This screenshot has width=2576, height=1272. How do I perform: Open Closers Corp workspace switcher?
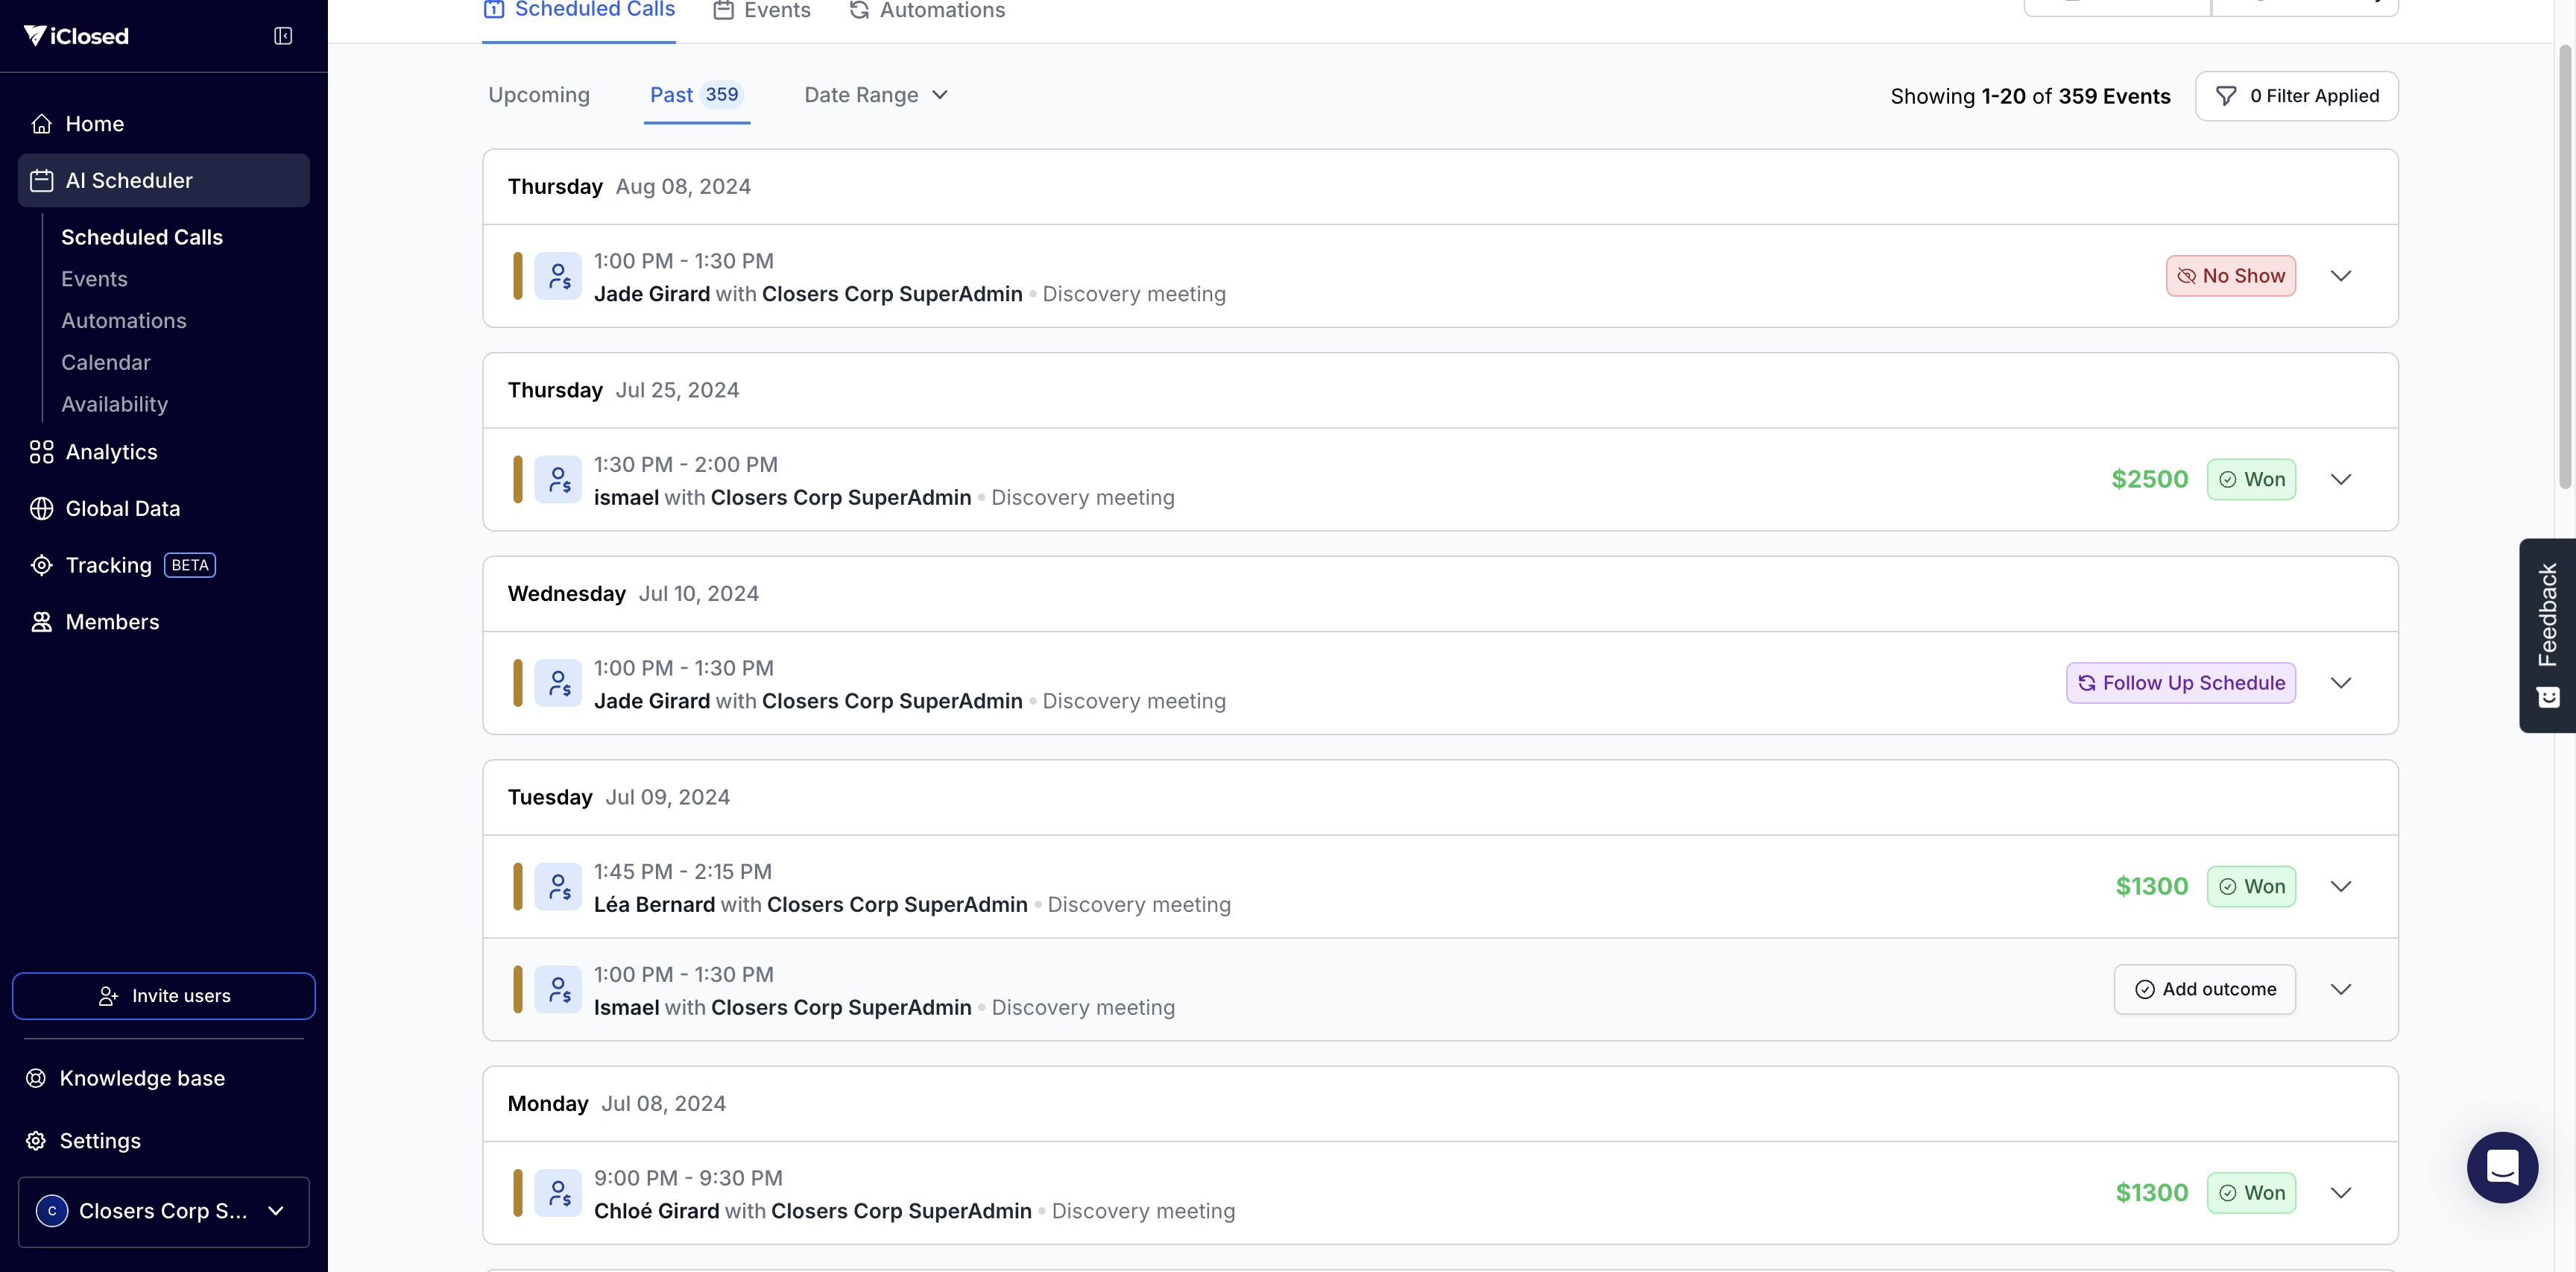pos(163,1211)
